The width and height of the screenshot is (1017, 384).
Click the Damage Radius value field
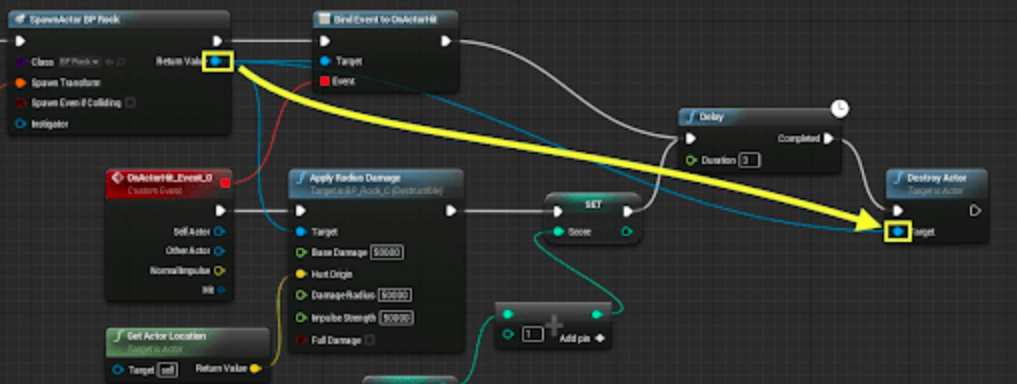coord(394,295)
